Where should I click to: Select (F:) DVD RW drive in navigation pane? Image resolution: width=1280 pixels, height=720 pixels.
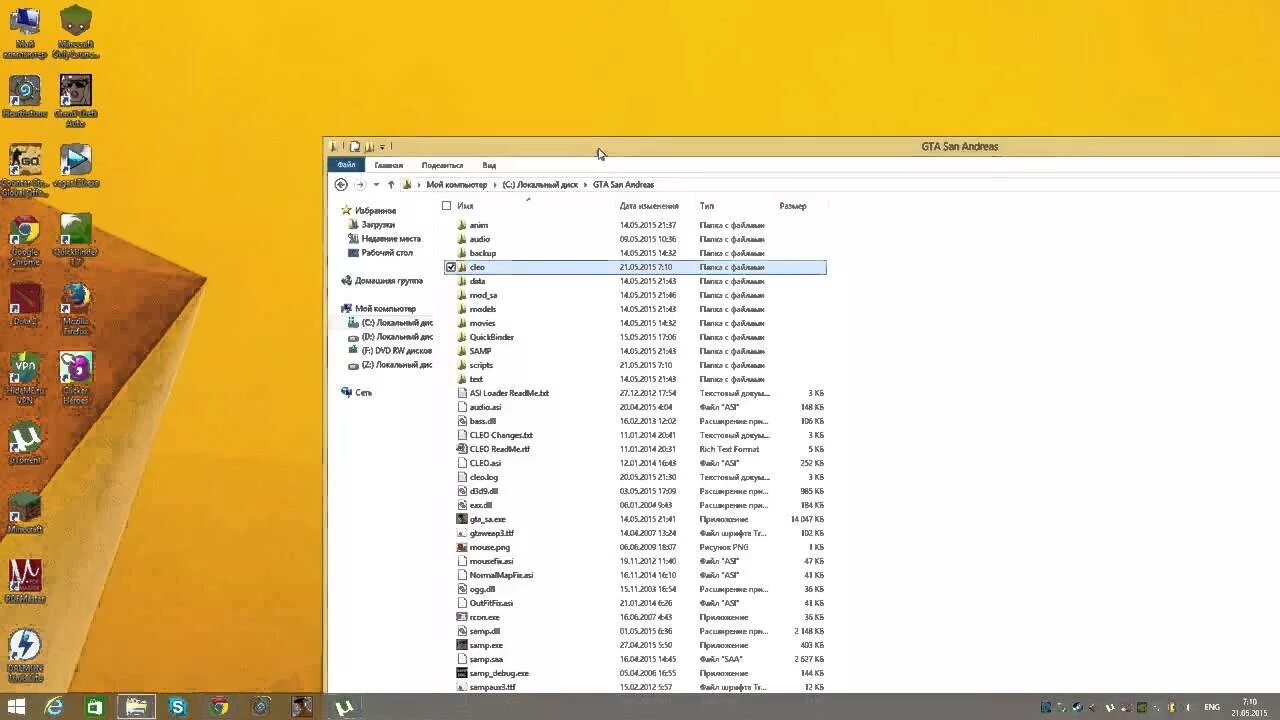pos(397,351)
